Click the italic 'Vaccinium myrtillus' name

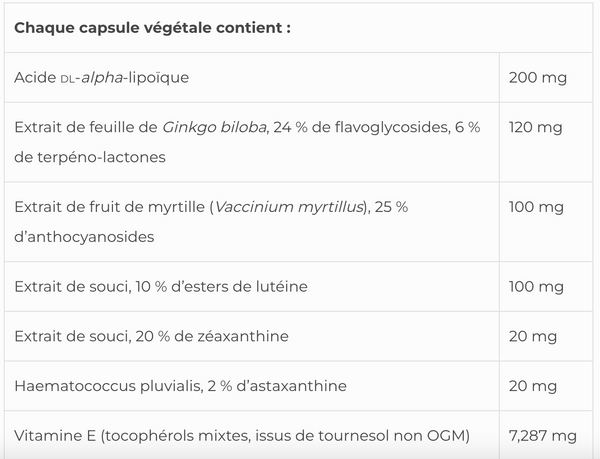click(x=290, y=207)
